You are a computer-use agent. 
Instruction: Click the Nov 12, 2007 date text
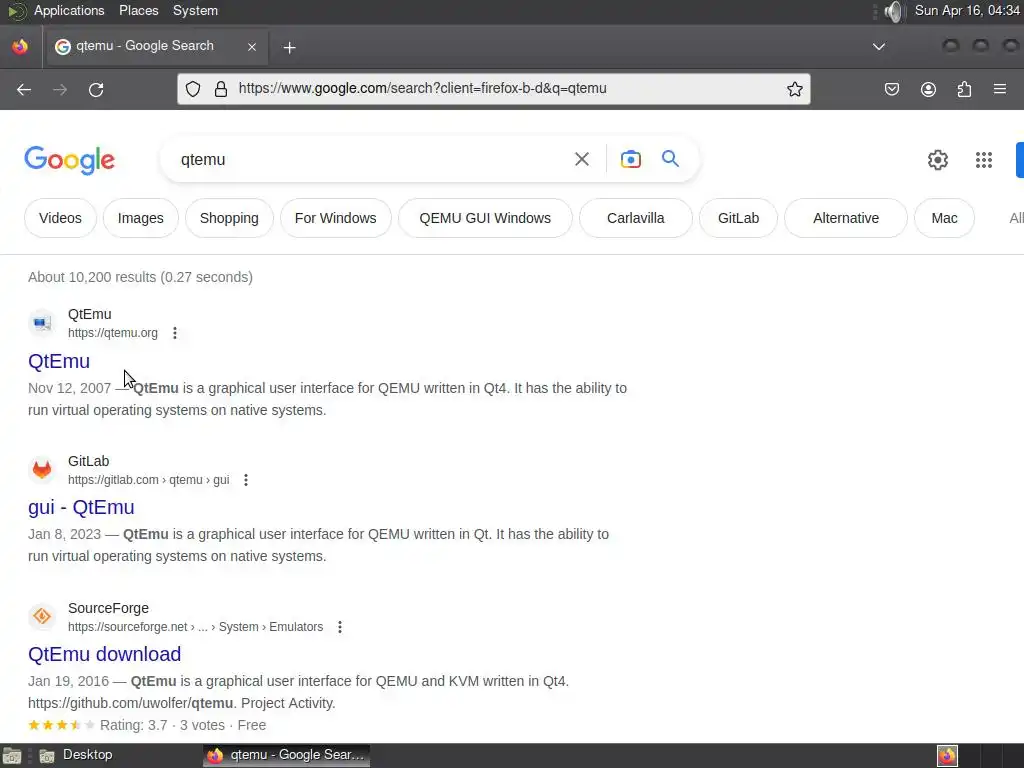tap(69, 388)
